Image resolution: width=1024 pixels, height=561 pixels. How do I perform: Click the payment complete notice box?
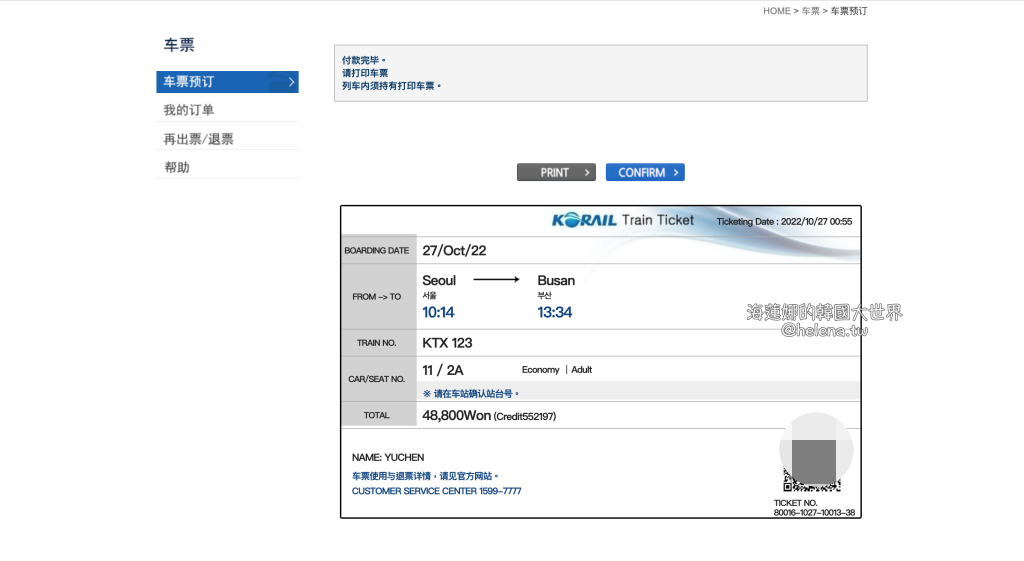click(x=600, y=73)
